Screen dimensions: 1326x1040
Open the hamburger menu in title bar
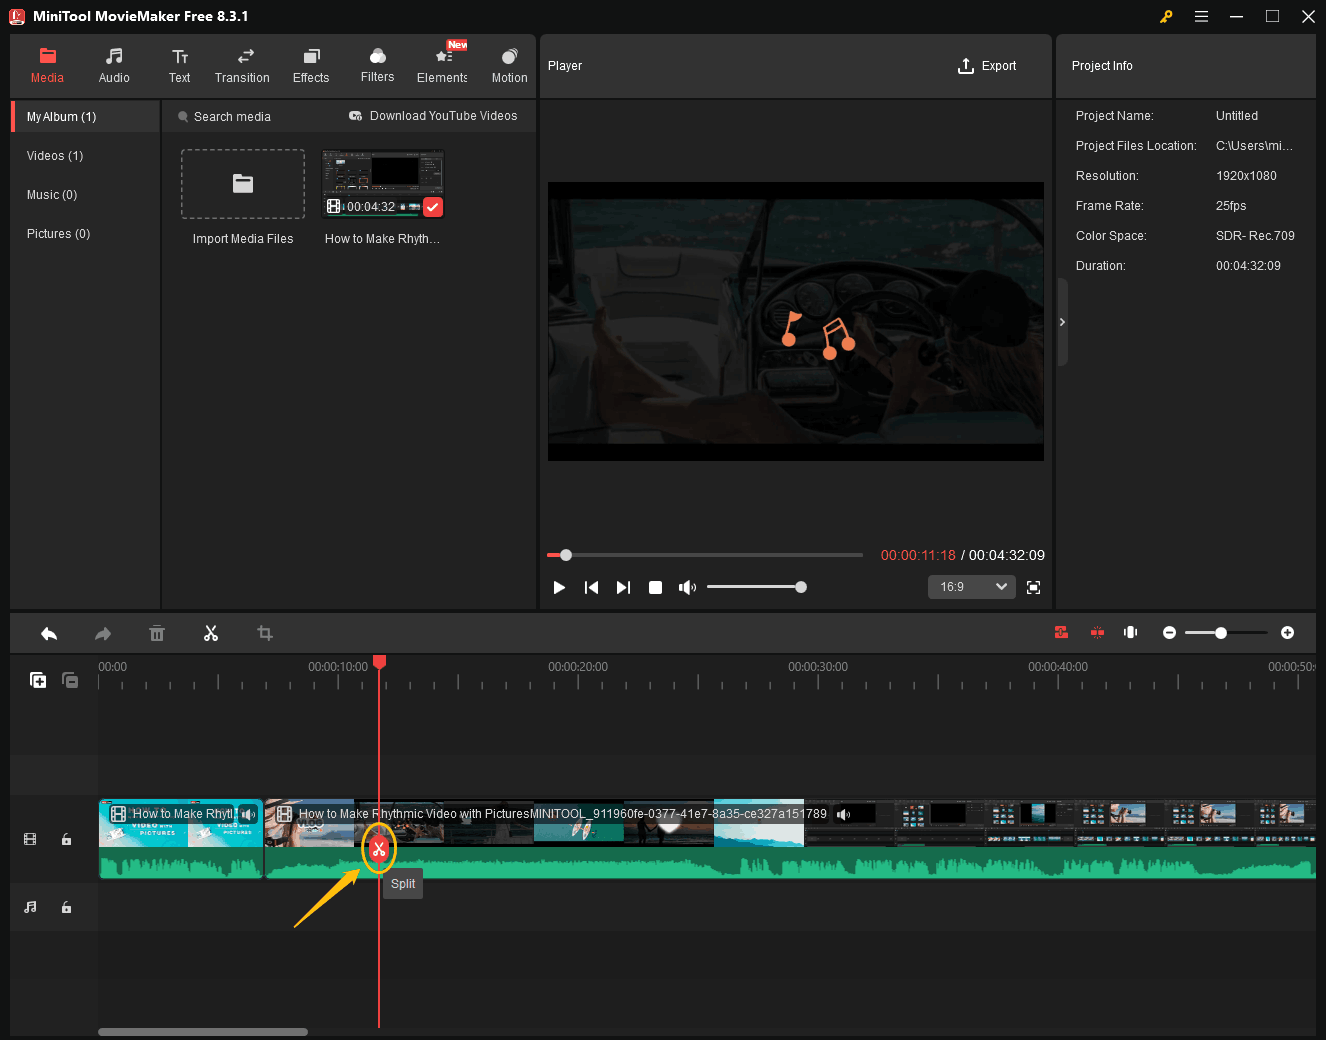[1201, 16]
